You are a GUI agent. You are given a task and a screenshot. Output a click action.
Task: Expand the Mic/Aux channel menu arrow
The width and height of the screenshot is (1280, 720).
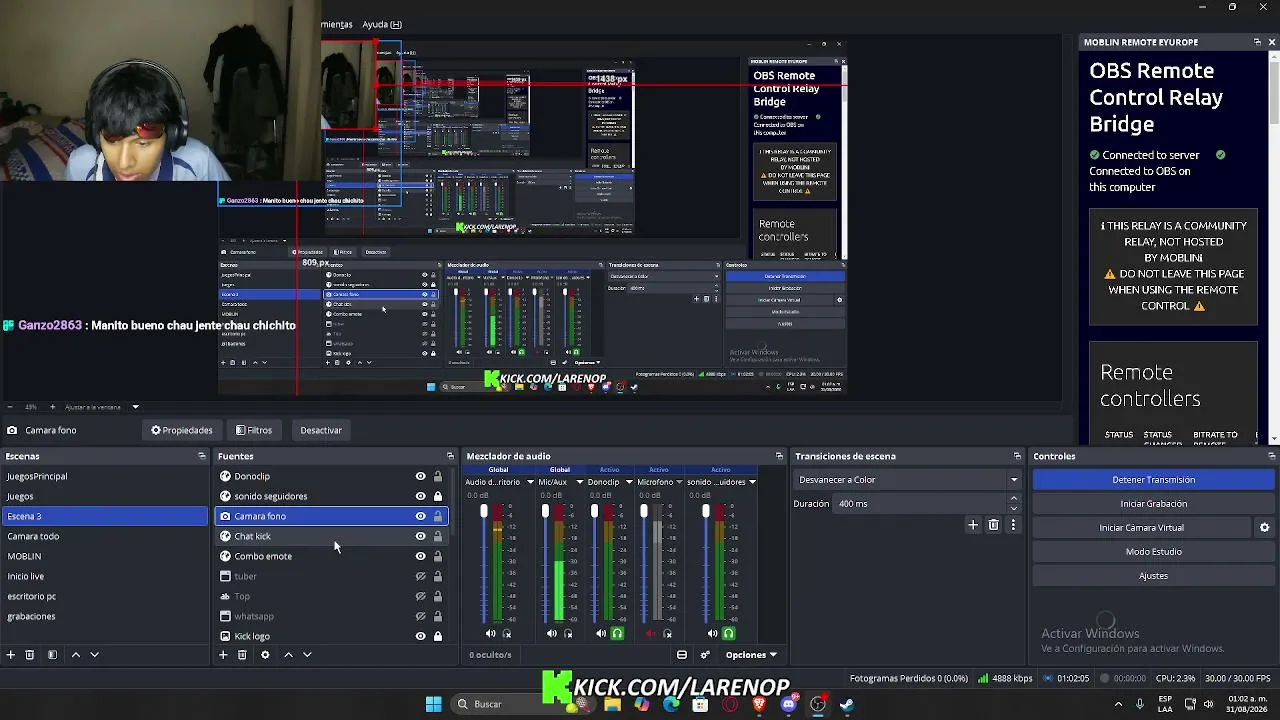[580, 482]
